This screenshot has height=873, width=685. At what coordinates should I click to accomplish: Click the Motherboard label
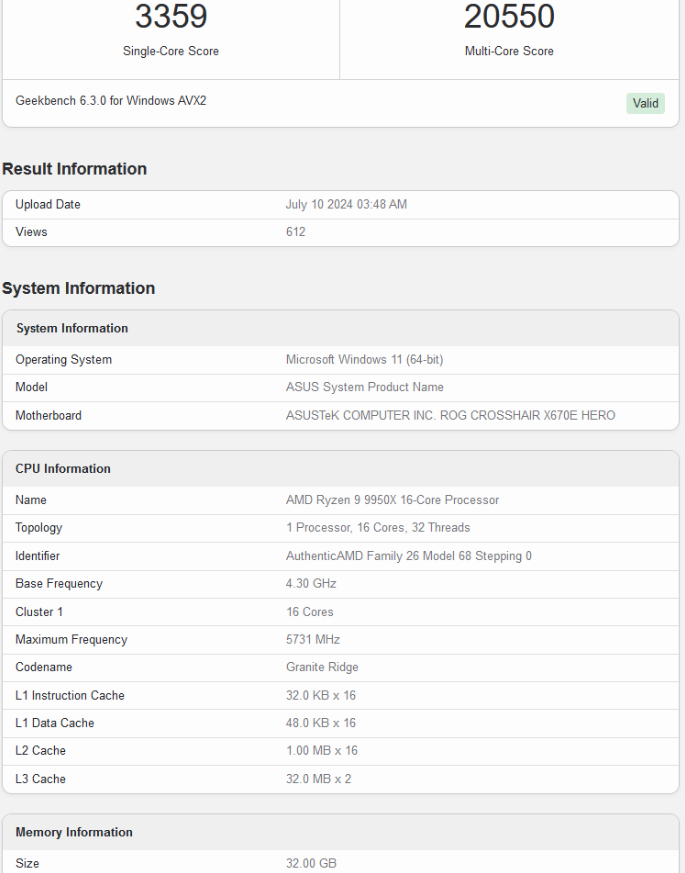[48, 415]
